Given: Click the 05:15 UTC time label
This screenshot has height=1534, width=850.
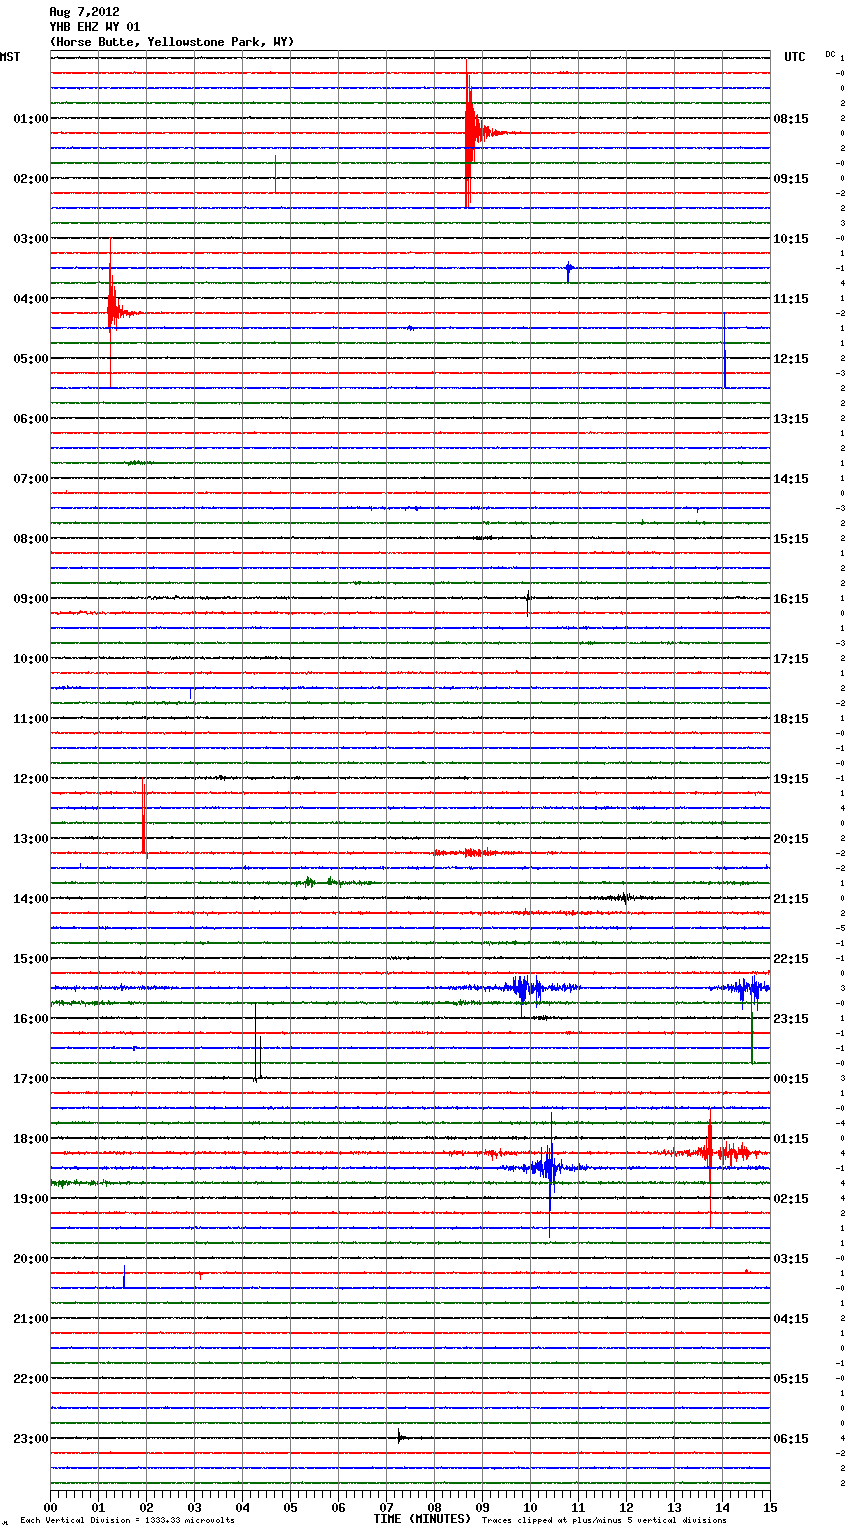Looking at the screenshot, I should [791, 1378].
